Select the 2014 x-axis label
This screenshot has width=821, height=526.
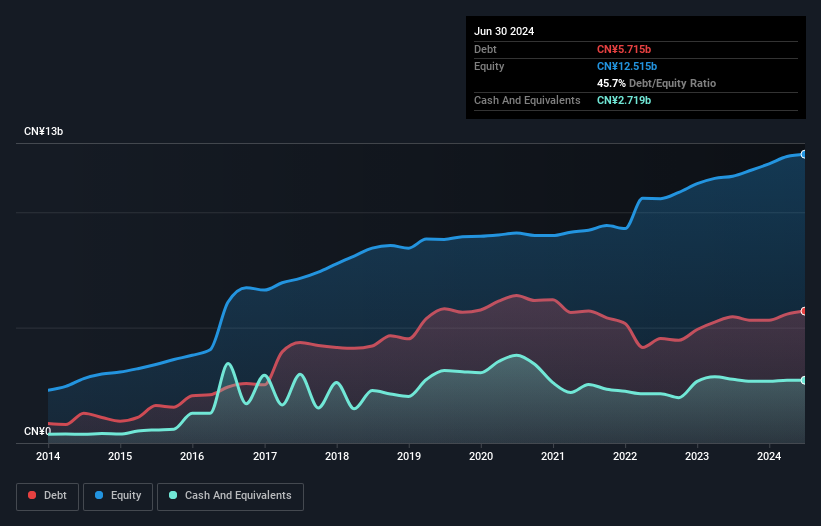[x=48, y=456]
